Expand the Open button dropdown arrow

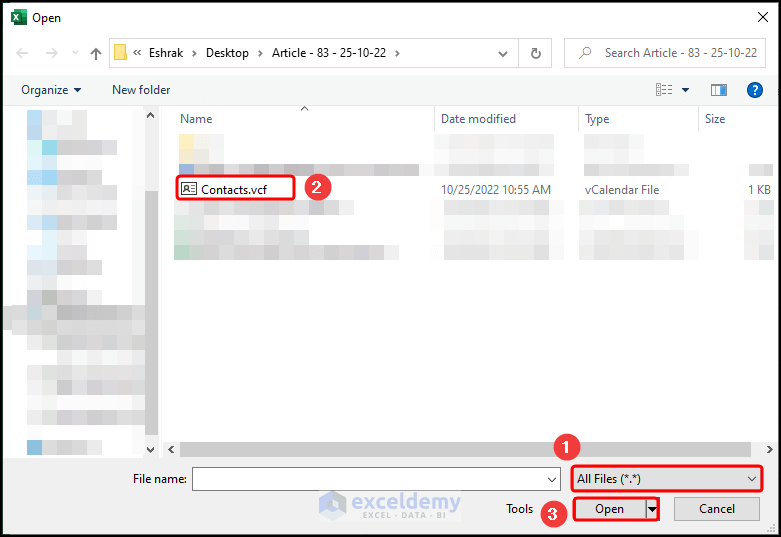tap(652, 509)
